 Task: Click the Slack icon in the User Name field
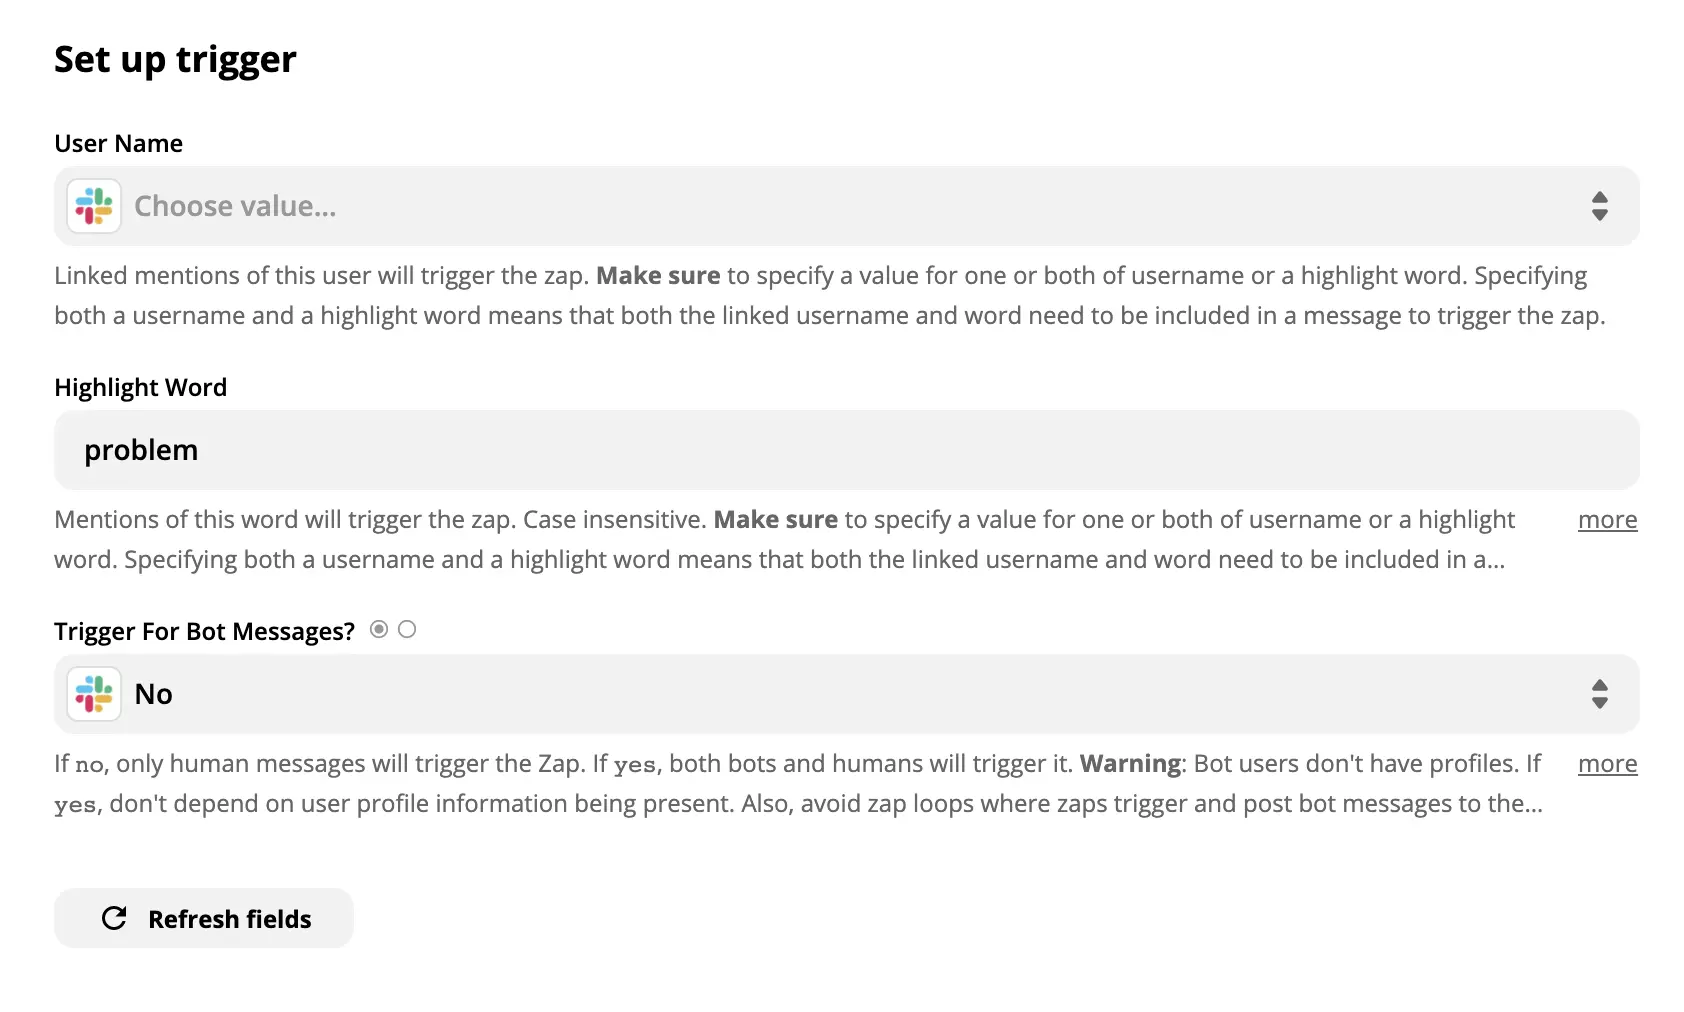[x=92, y=206]
